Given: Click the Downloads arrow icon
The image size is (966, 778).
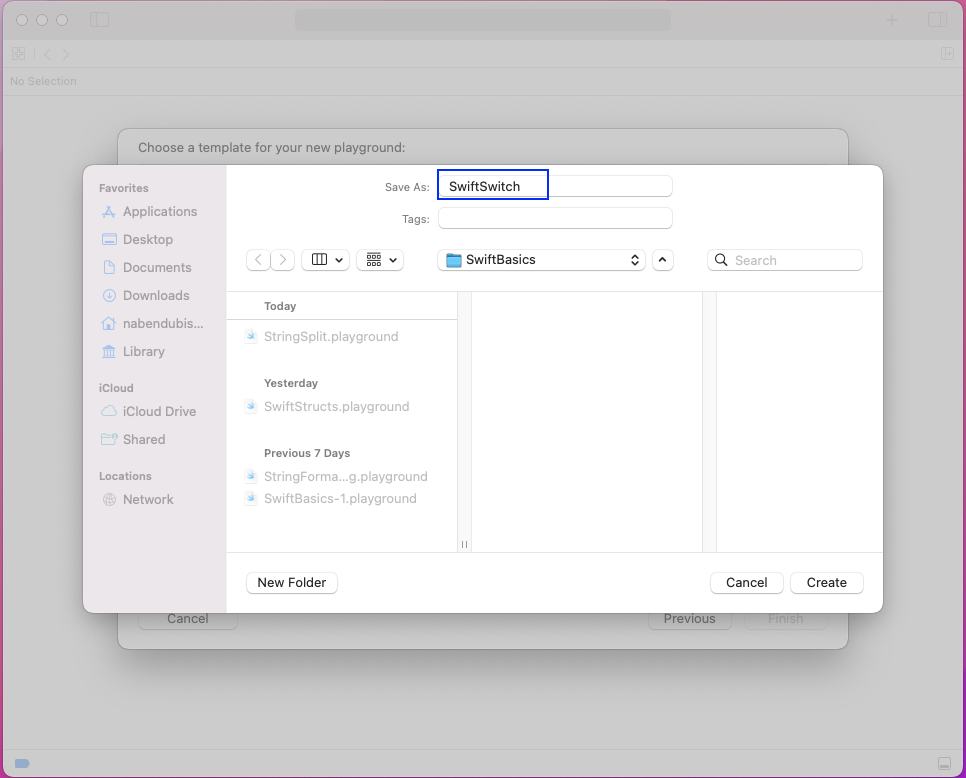Looking at the screenshot, I should 109,296.
